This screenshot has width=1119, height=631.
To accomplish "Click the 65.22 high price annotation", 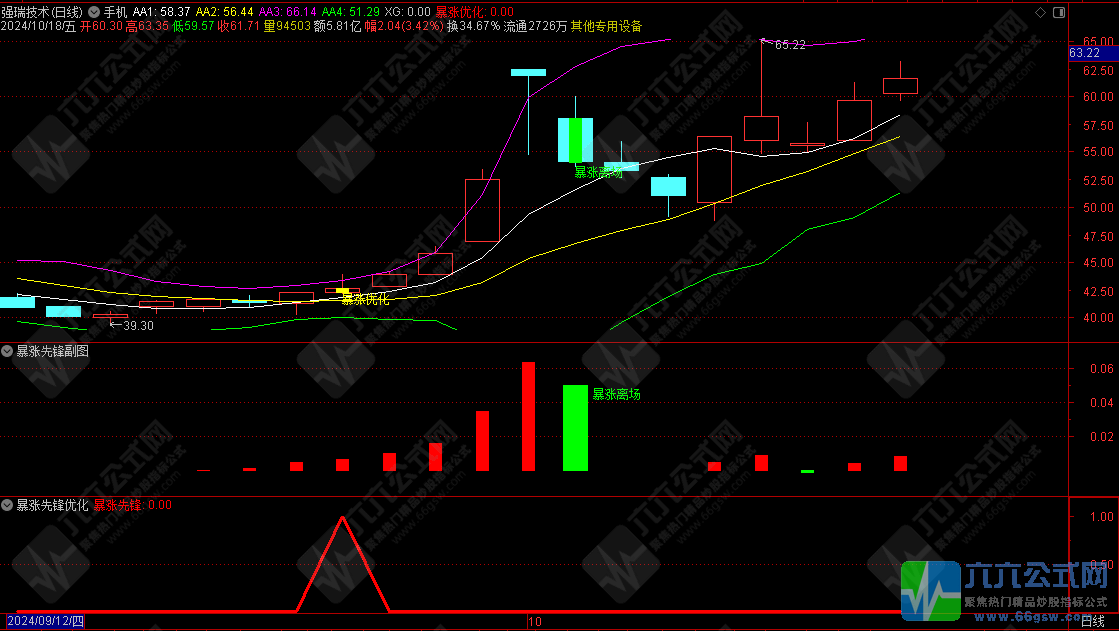I will coord(789,45).
